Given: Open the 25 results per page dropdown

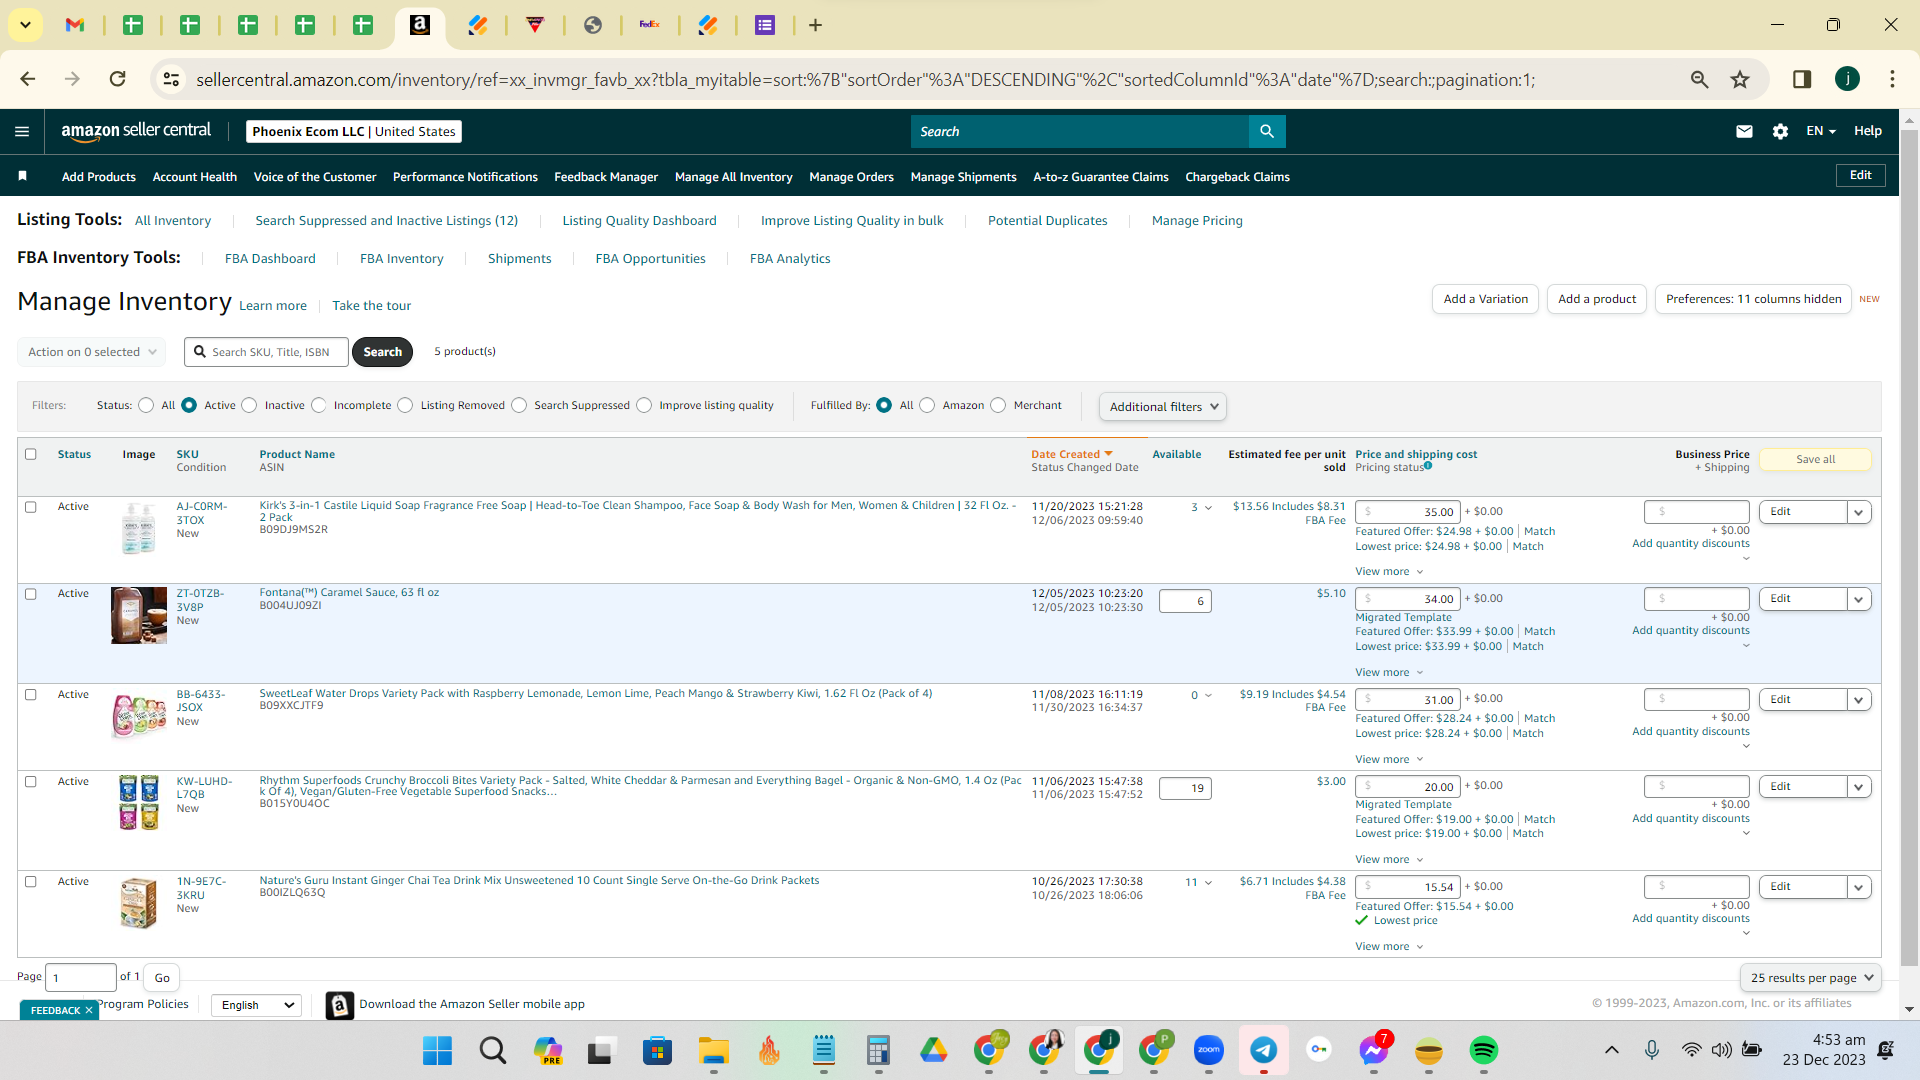Looking at the screenshot, I should [1811, 978].
